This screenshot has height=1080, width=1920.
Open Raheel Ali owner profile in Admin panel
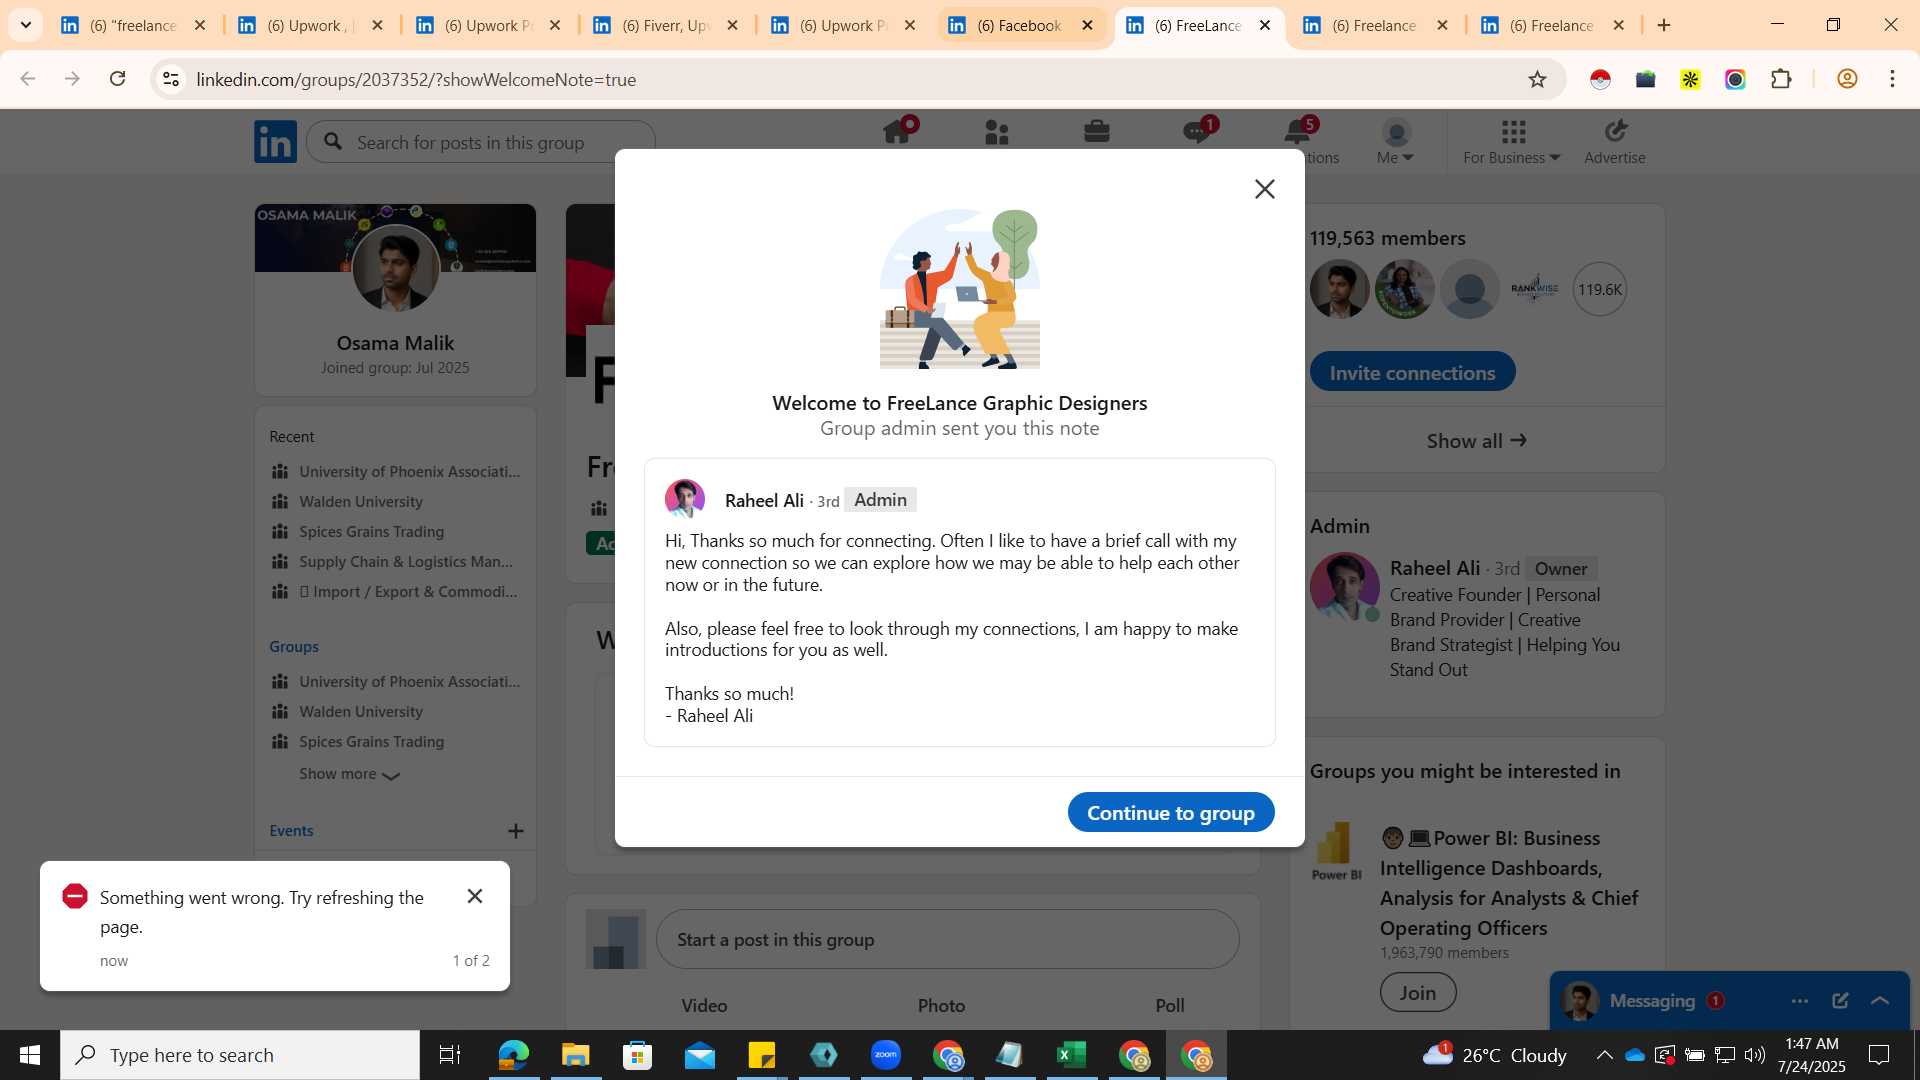tap(1435, 568)
